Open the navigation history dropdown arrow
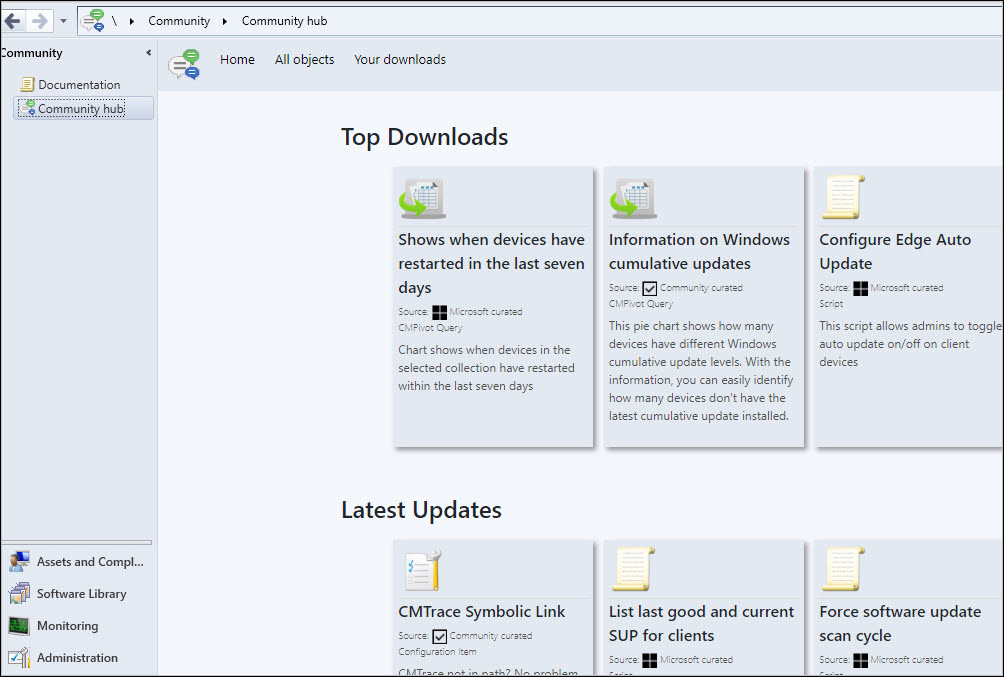 click(63, 21)
